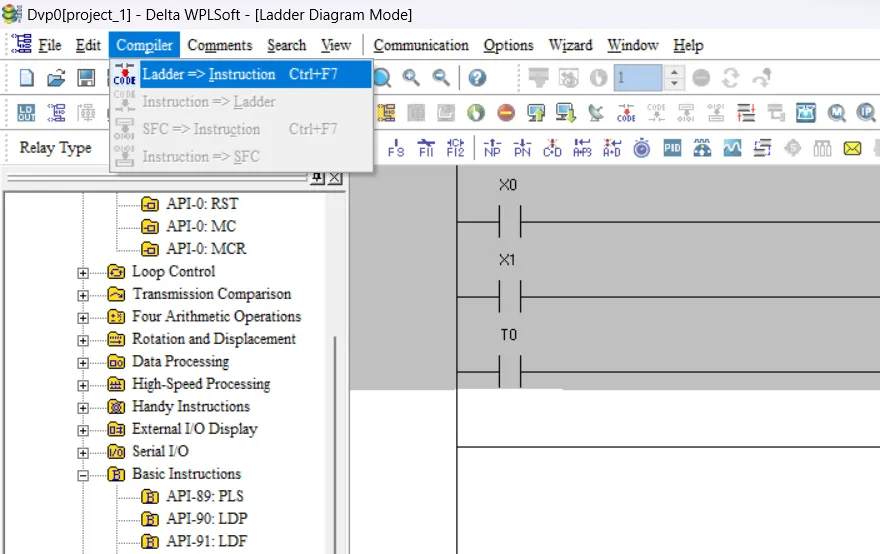
Task: Expand the Data Processing folder
Action: [82, 363]
